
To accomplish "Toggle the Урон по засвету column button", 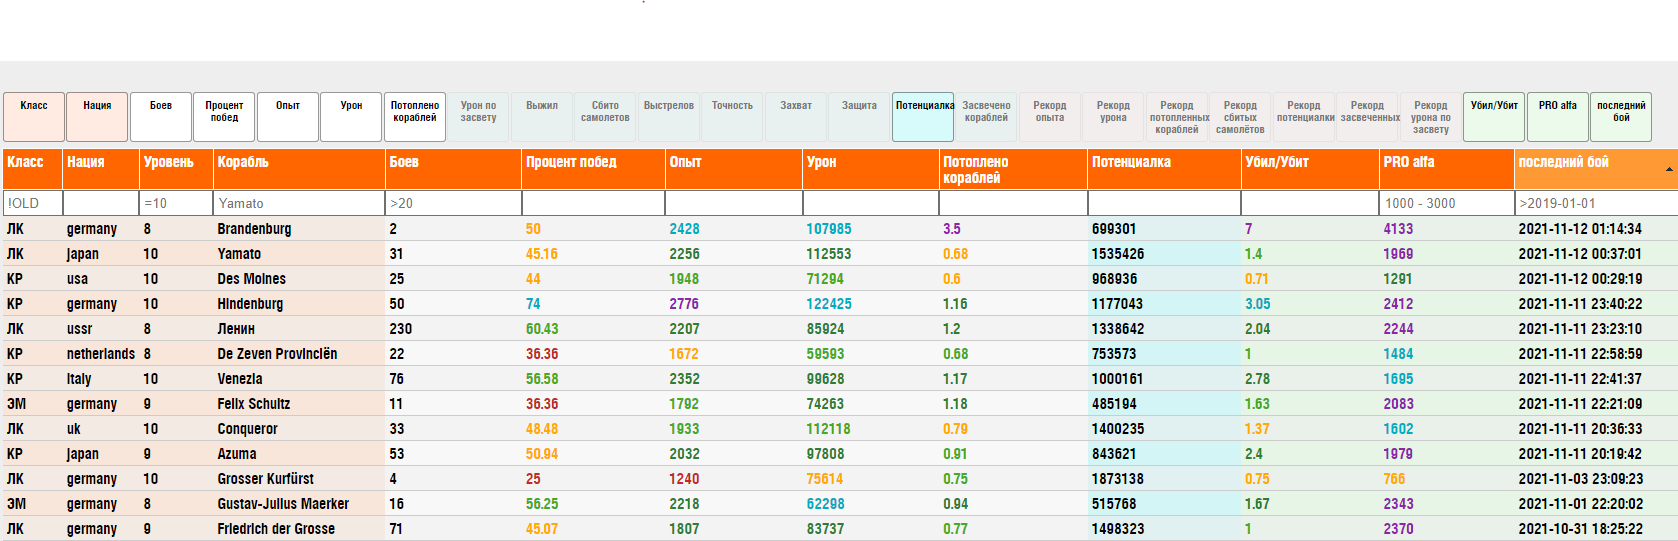I will coord(478,117).
